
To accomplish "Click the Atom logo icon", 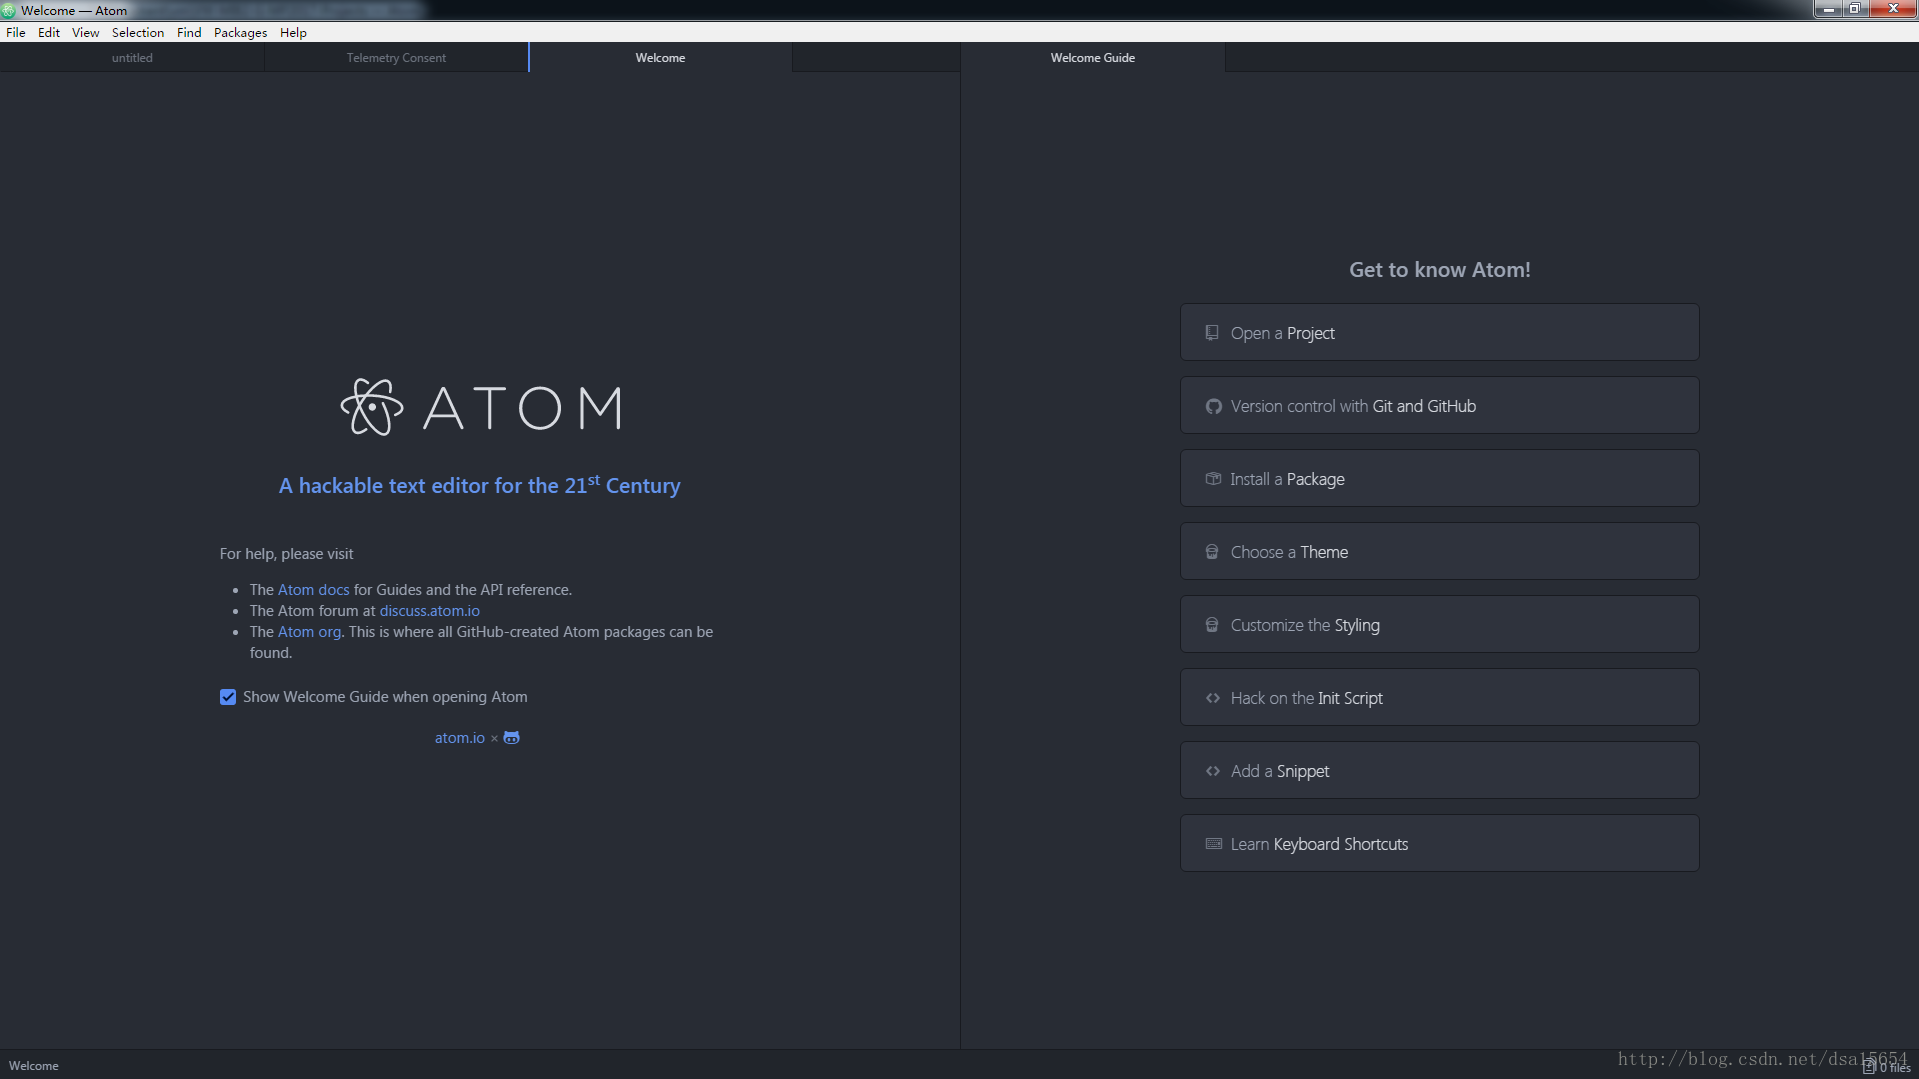I will pos(372,407).
